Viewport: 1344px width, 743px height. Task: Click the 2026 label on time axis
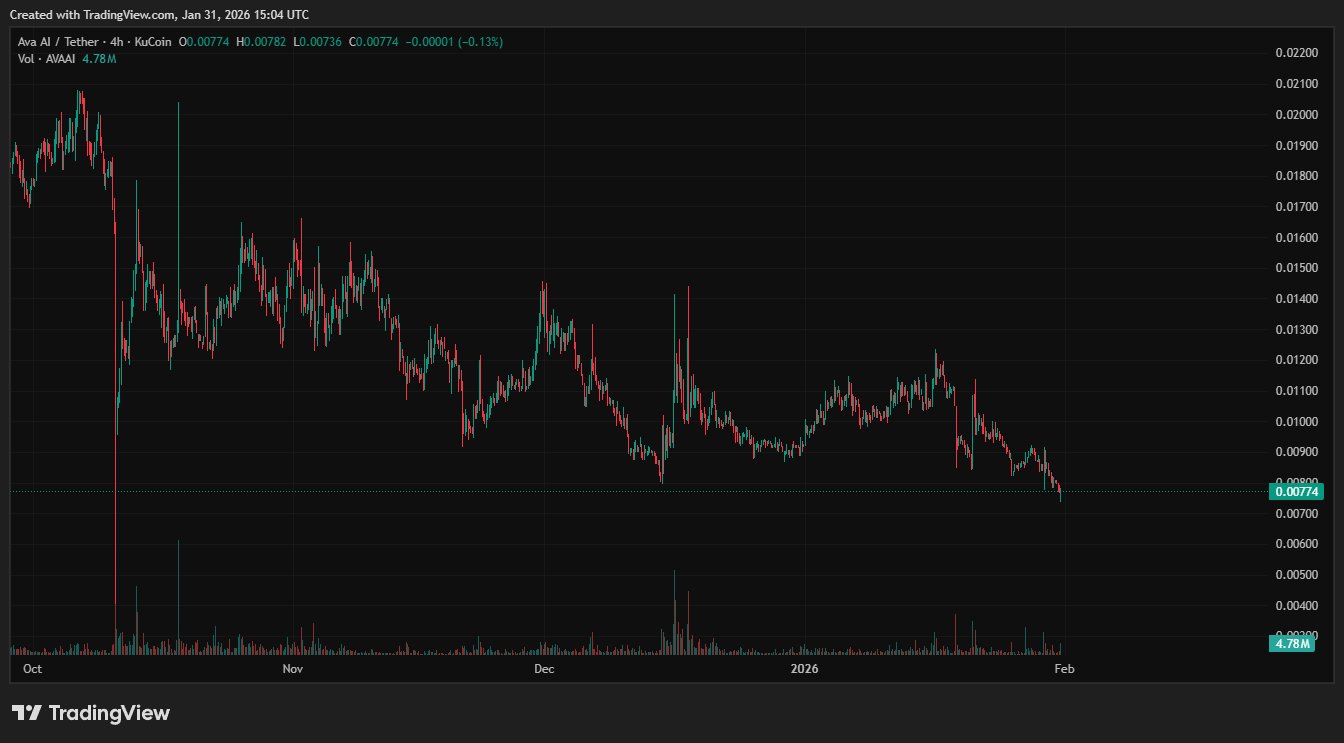pyautogui.click(x=804, y=667)
